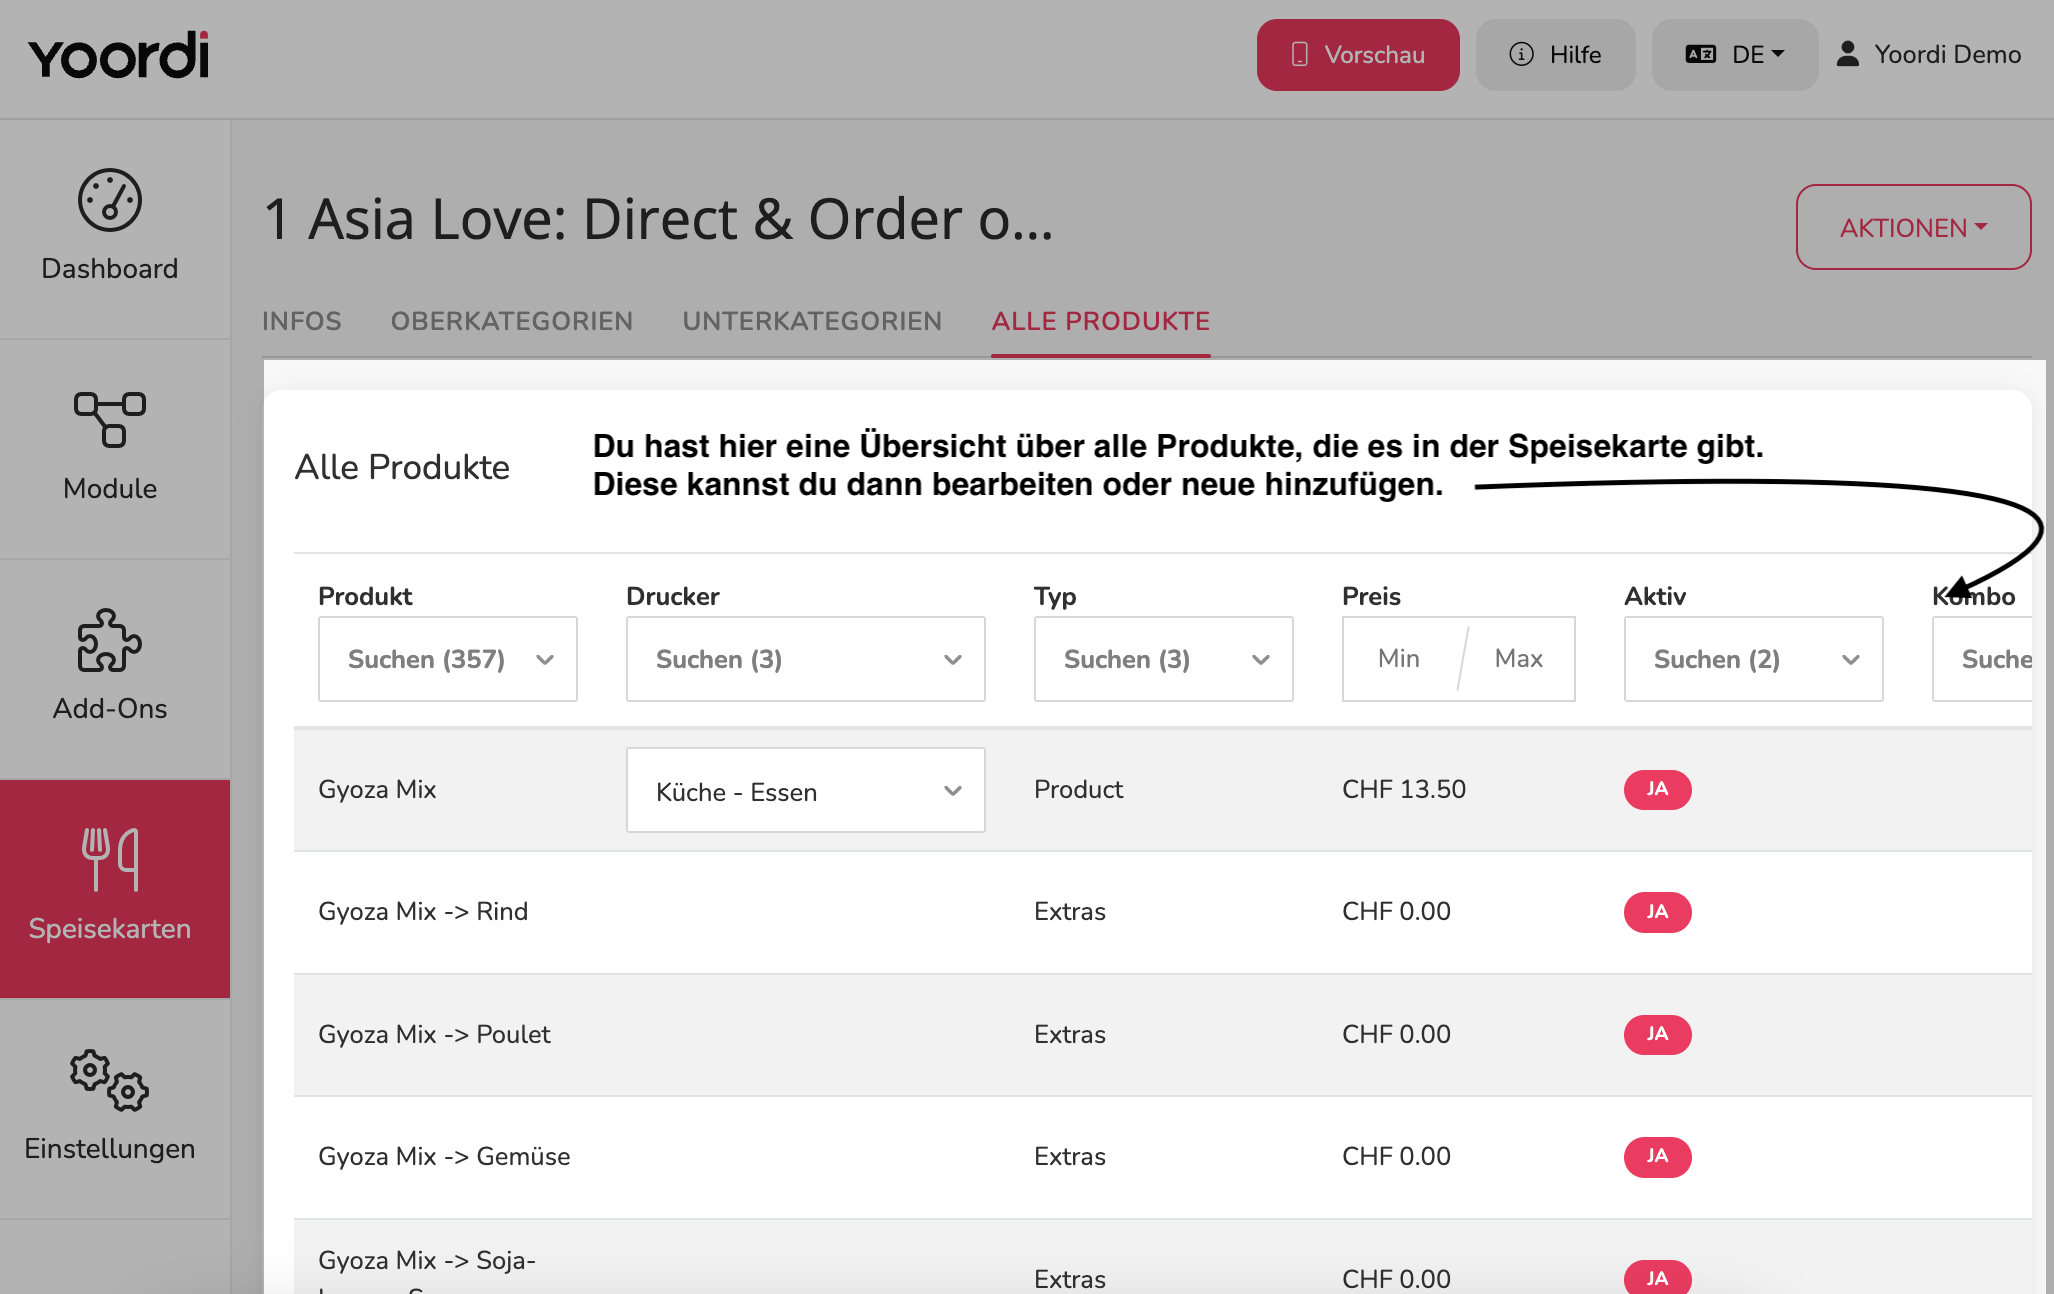
Task: Toggle the JA active badge for Gyoza Mix
Action: pyautogui.click(x=1657, y=789)
